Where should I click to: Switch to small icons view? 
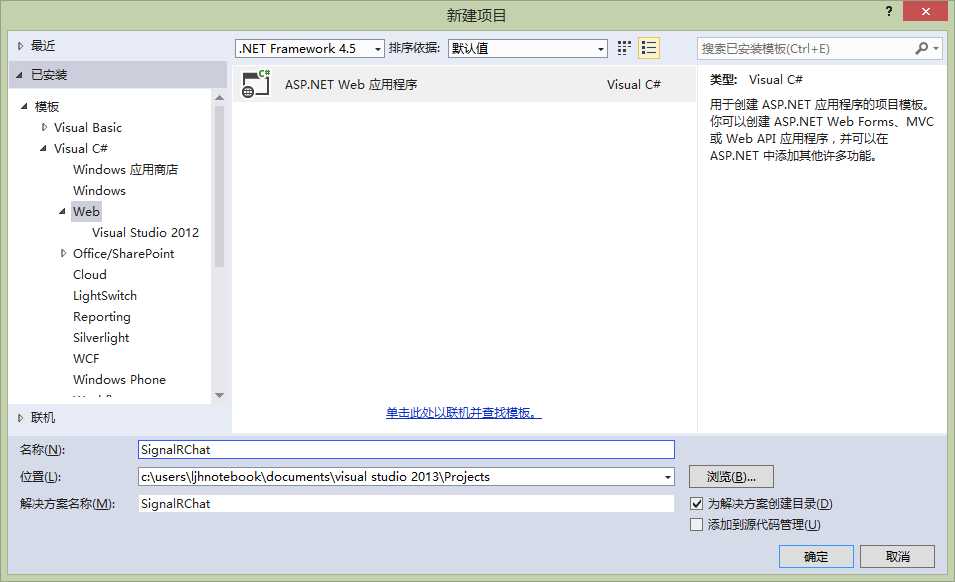tap(624, 48)
